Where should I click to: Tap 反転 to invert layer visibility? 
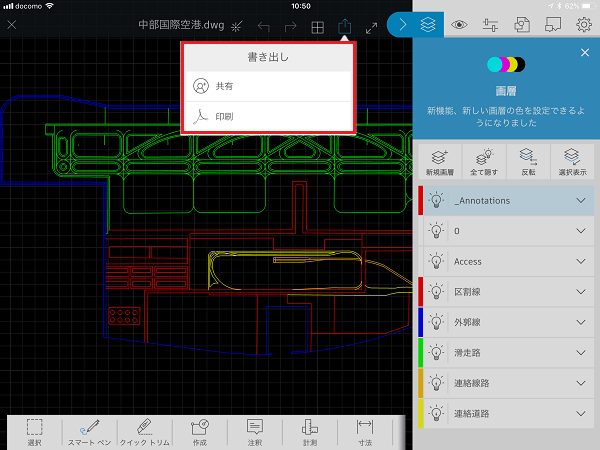pos(528,162)
